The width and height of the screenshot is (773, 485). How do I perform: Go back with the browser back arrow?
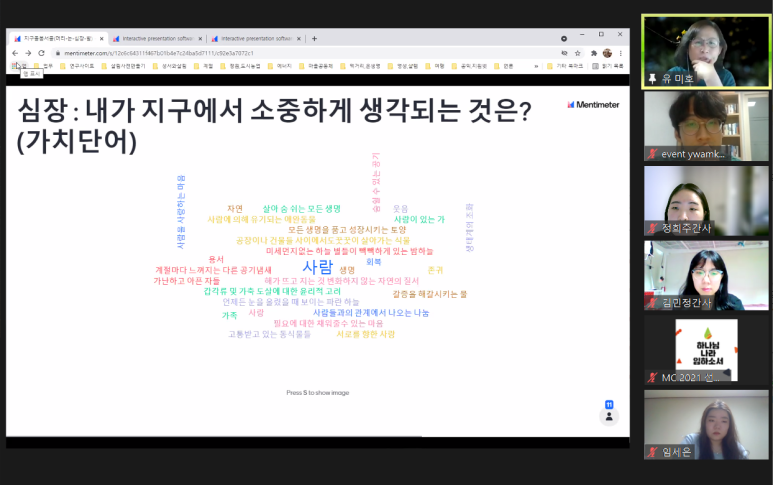[15, 53]
